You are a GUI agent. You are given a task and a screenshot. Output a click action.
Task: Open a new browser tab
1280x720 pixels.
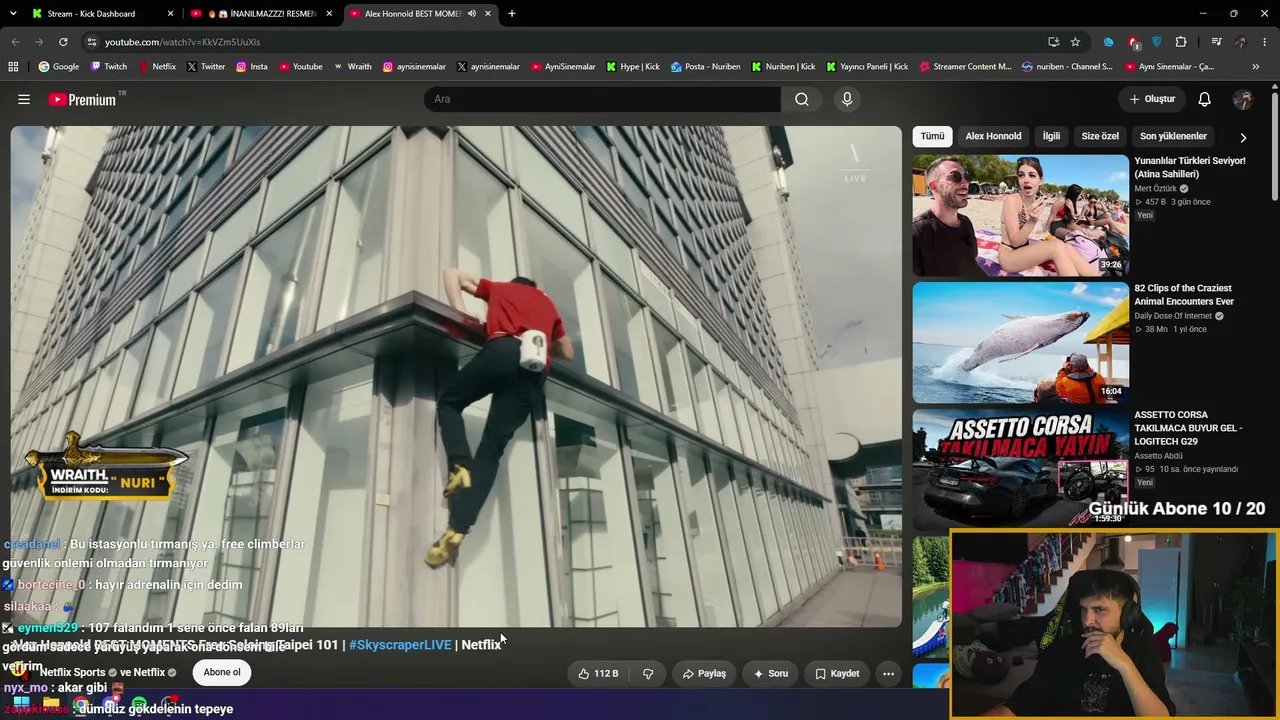coord(512,14)
